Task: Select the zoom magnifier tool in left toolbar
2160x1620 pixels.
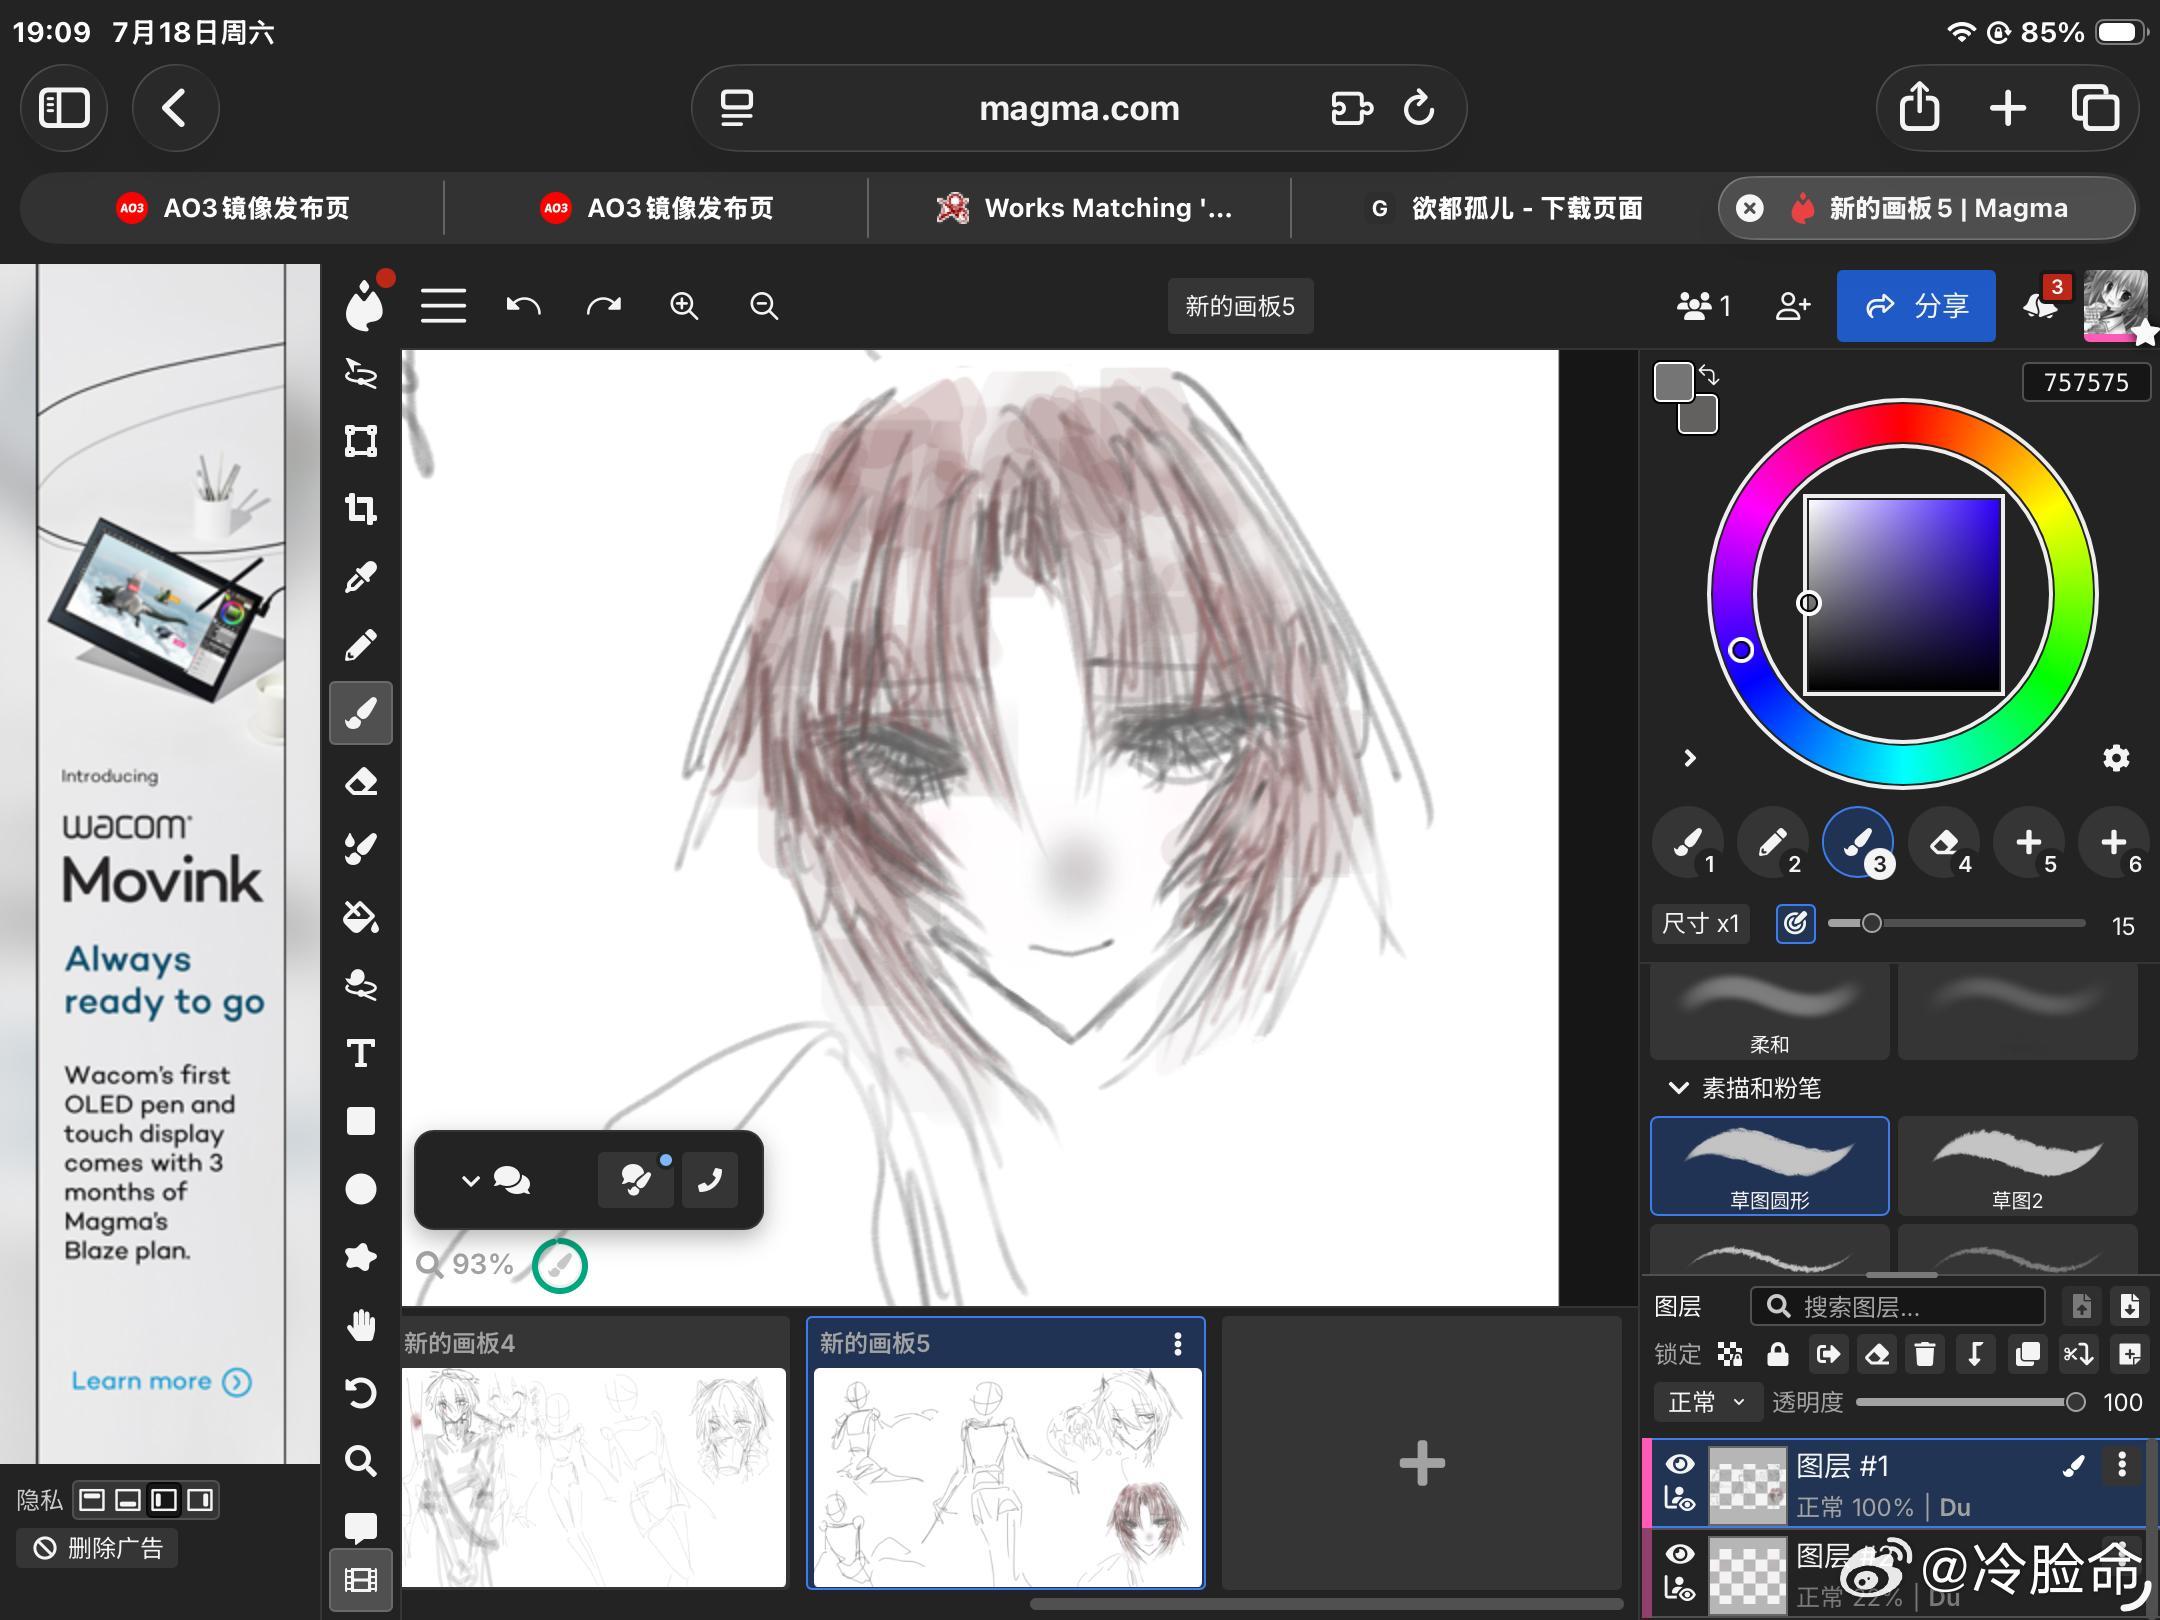Action: point(361,1461)
